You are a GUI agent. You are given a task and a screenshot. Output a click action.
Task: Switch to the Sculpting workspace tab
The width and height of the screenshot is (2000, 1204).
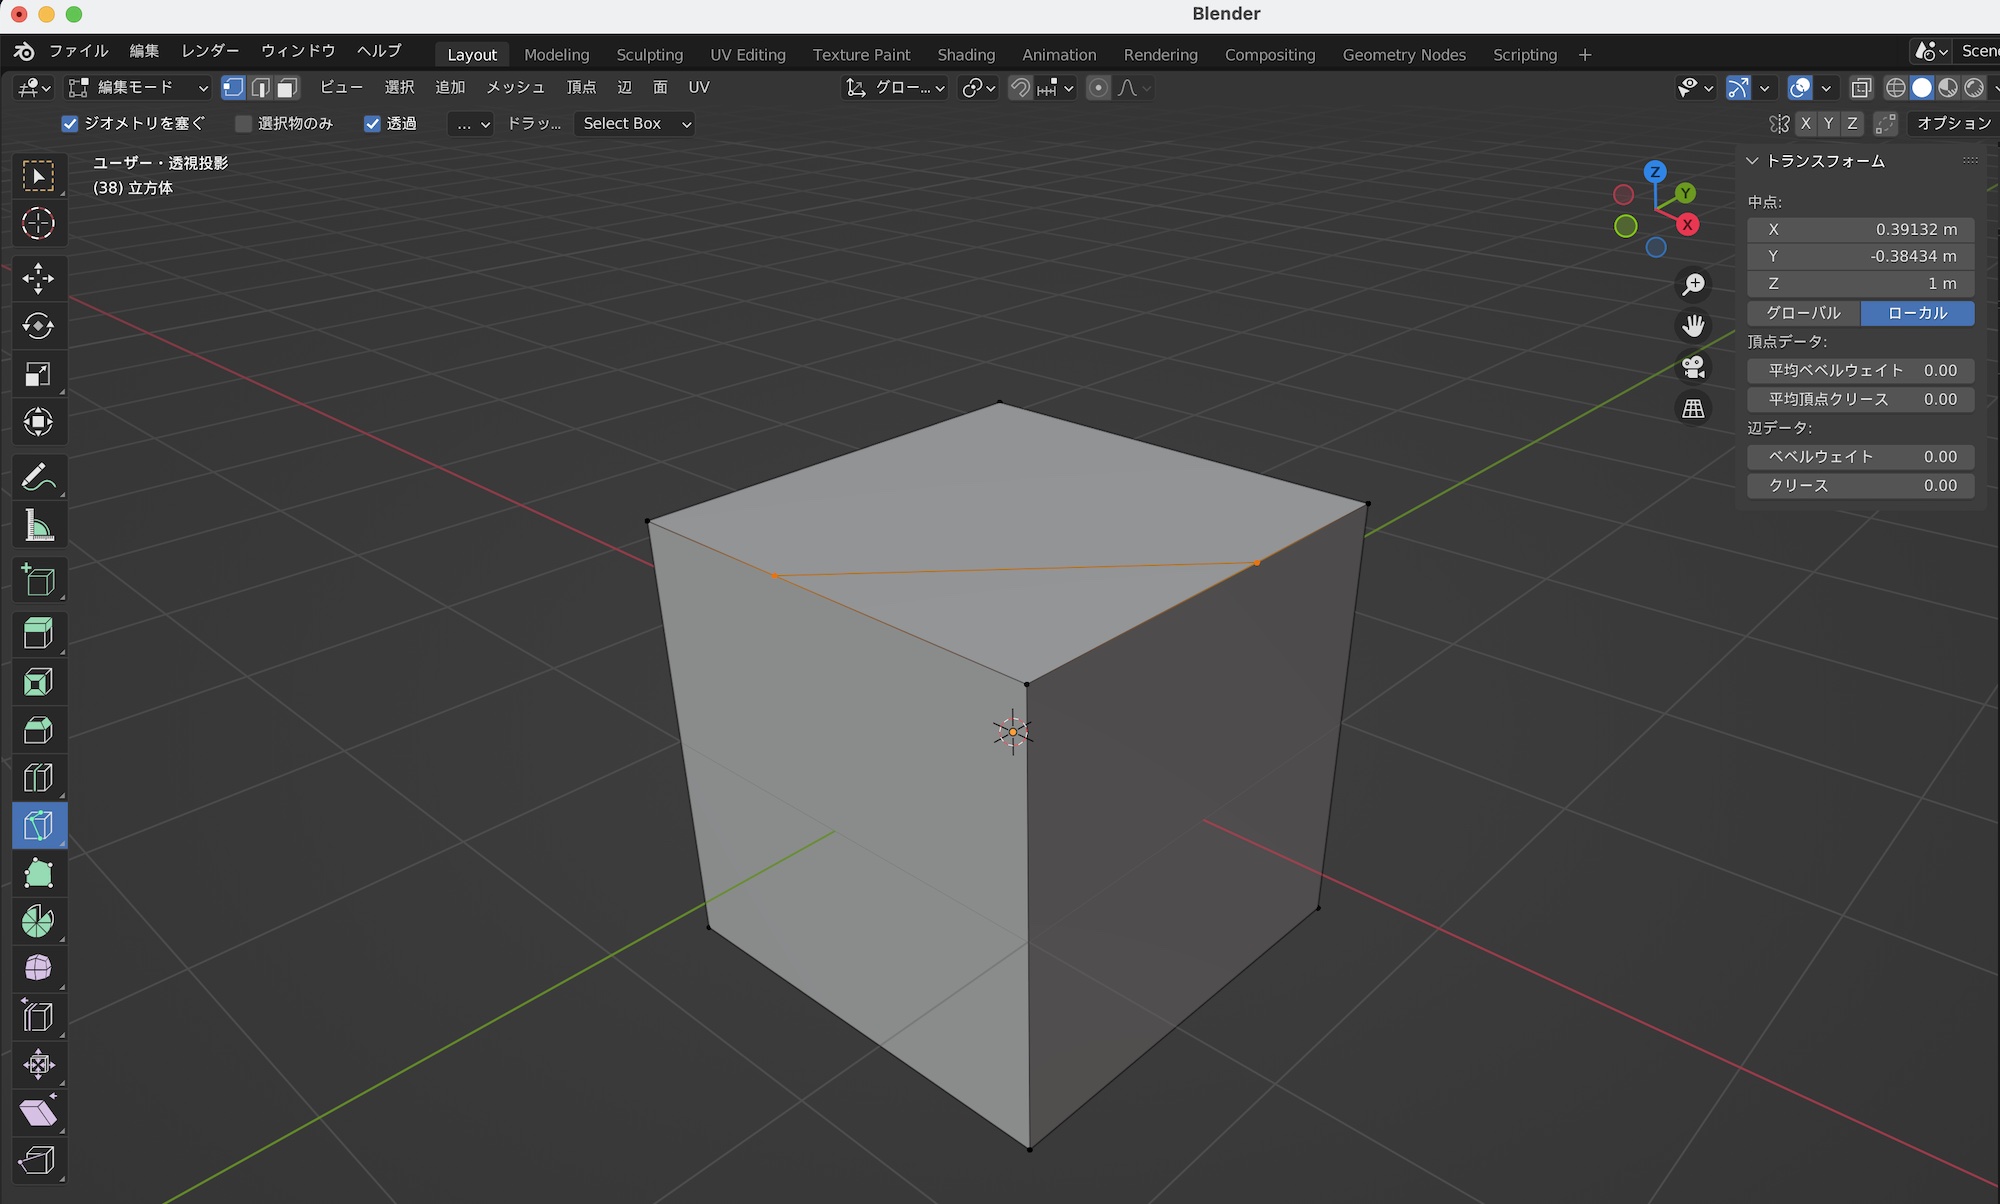point(649,55)
